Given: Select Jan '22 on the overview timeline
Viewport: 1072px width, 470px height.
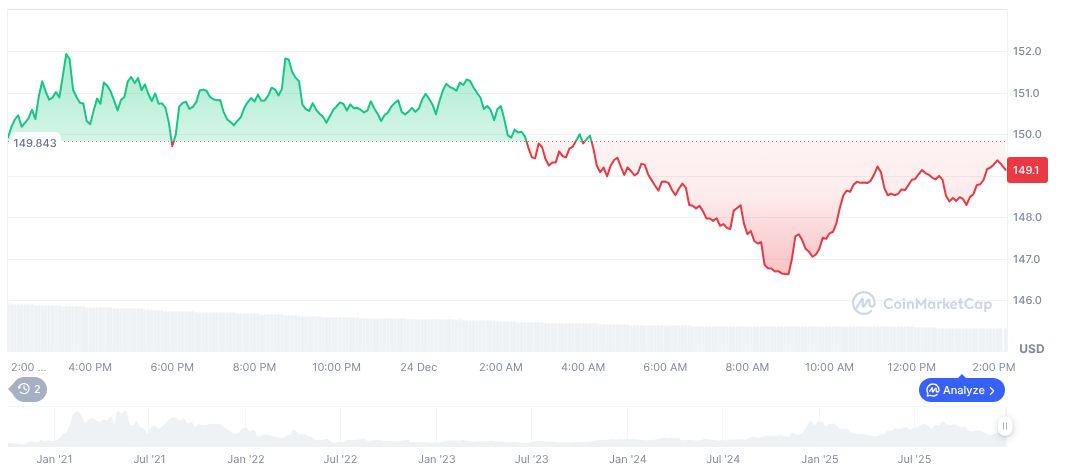Looking at the screenshot, I should click(245, 459).
